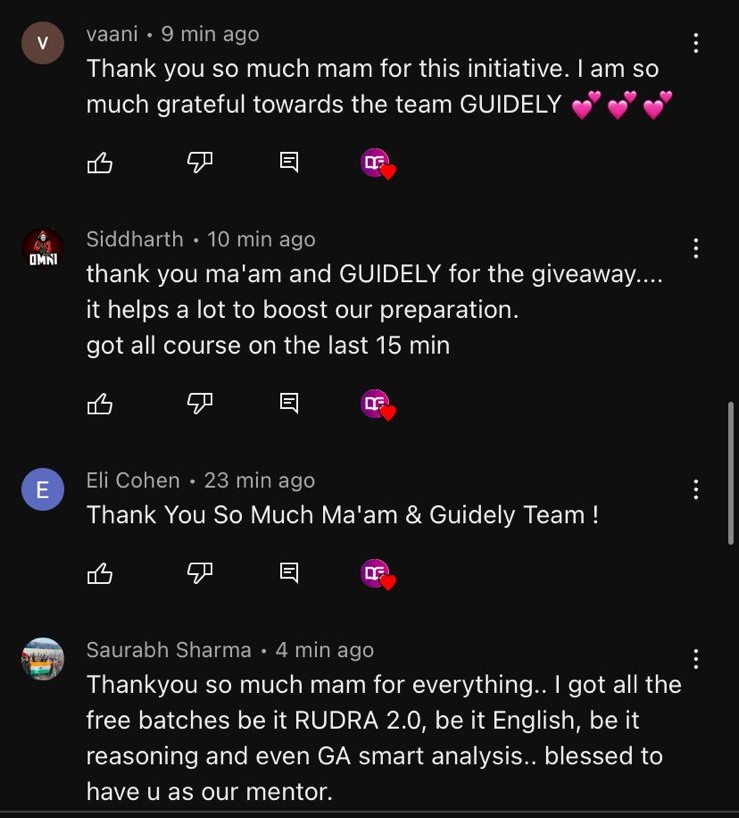Click creator heart badge under Eli Cohen's comment

[378, 574]
